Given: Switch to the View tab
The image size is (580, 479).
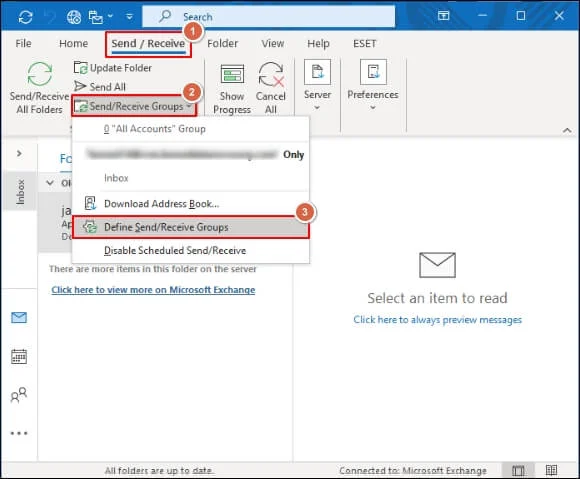Looking at the screenshot, I should point(273,44).
